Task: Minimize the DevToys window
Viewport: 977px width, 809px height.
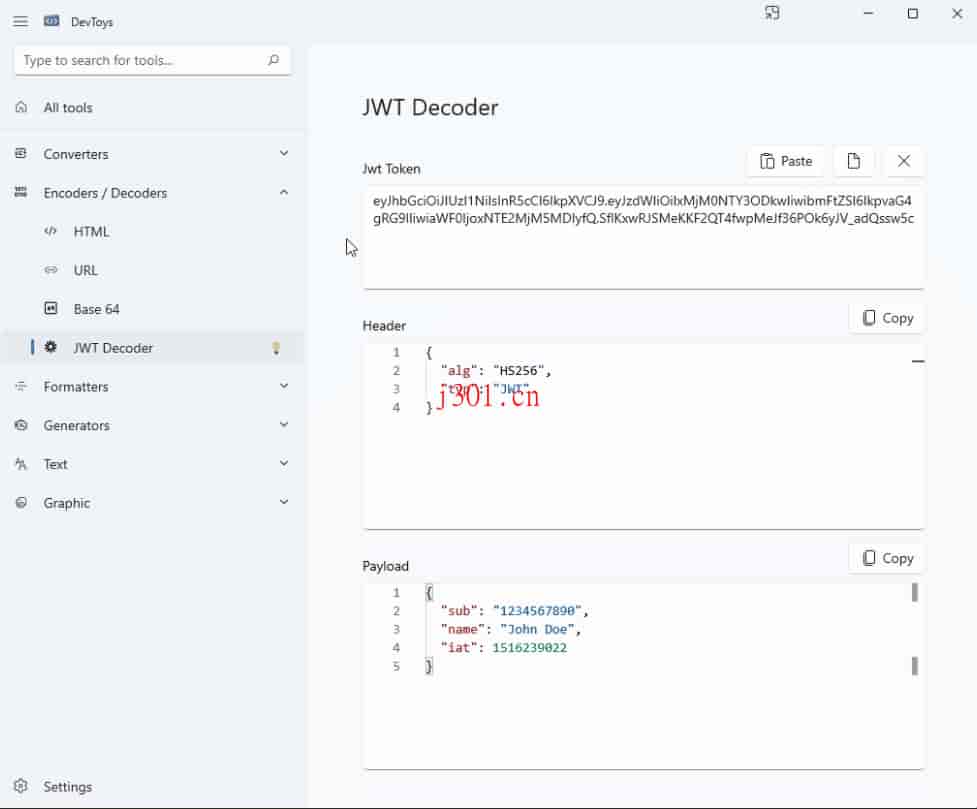Action: coord(868,13)
